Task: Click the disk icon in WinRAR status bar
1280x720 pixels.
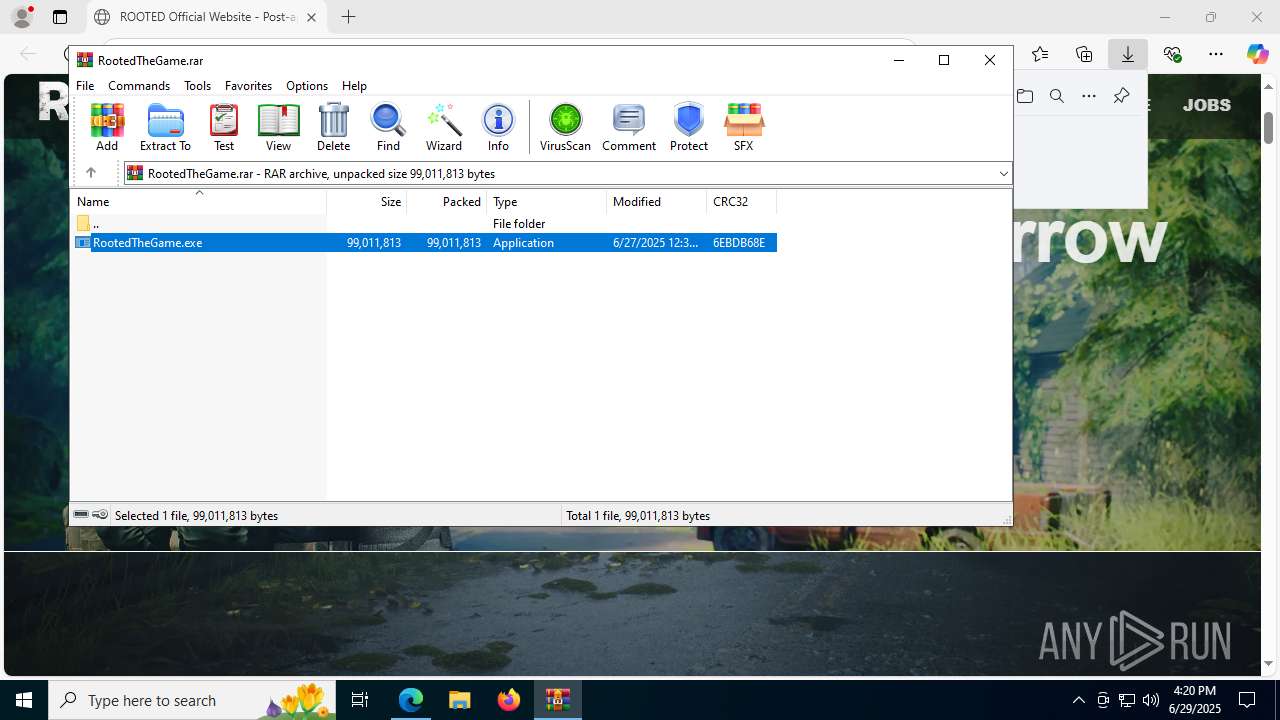Action: click(81, 515)
